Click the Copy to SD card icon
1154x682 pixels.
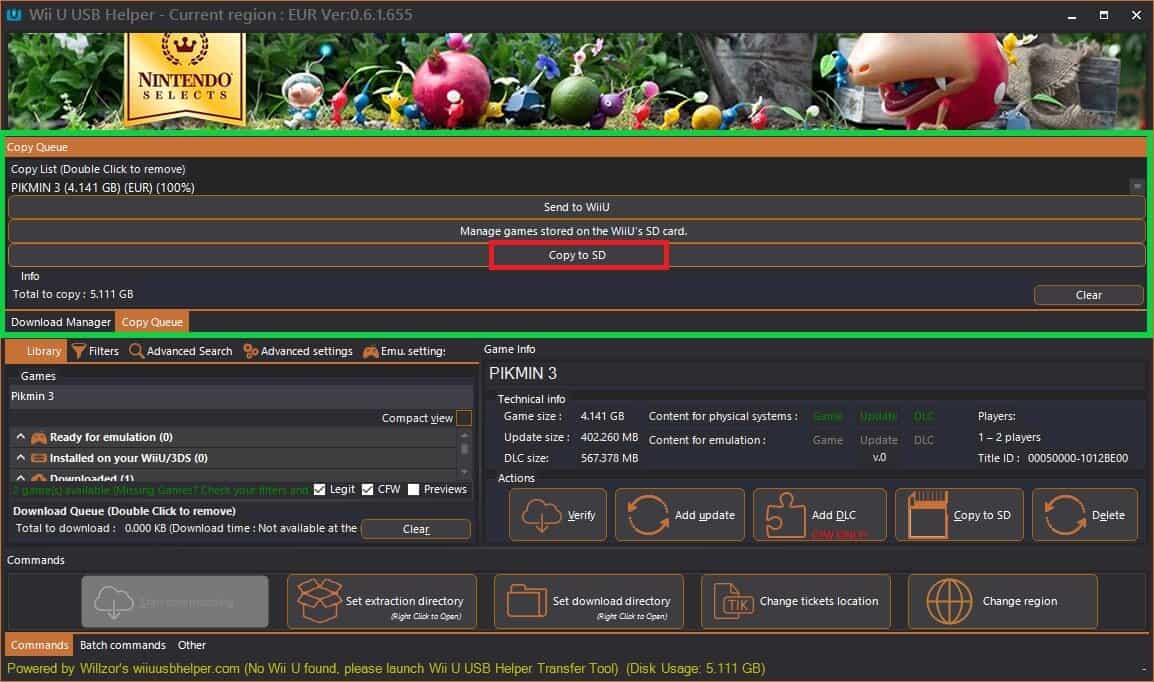(927, 515)
